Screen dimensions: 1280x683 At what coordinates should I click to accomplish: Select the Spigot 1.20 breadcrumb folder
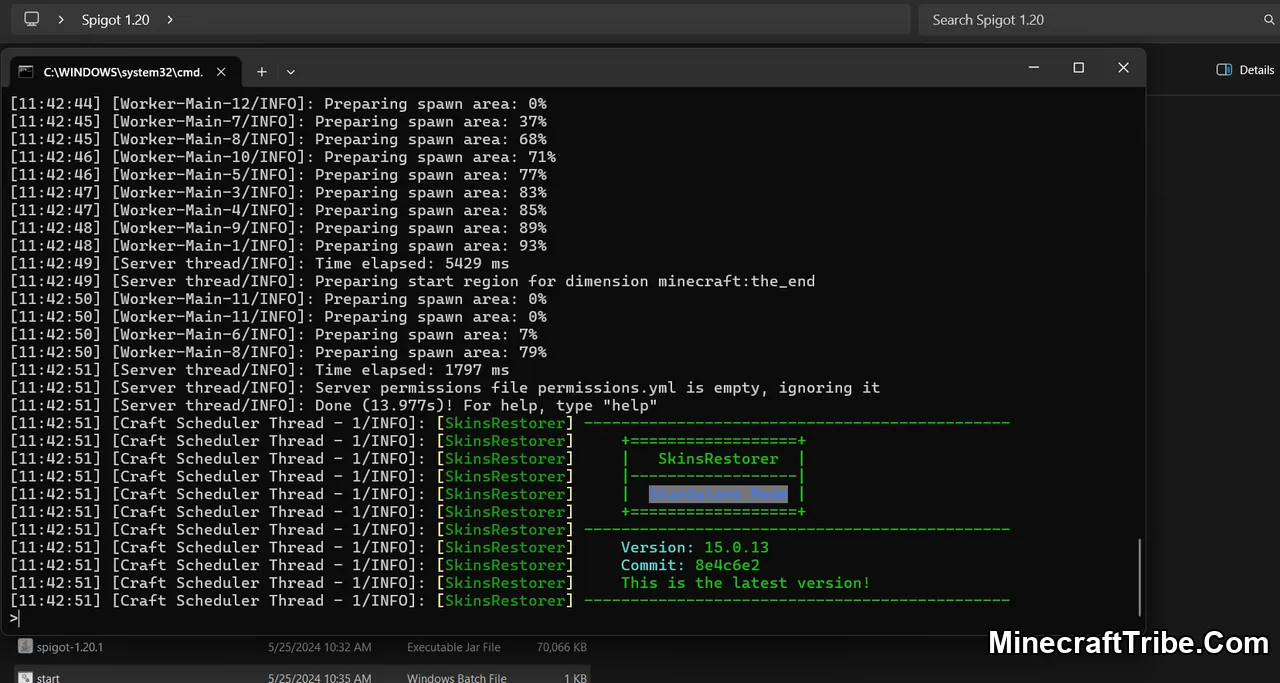pos(115,19)
